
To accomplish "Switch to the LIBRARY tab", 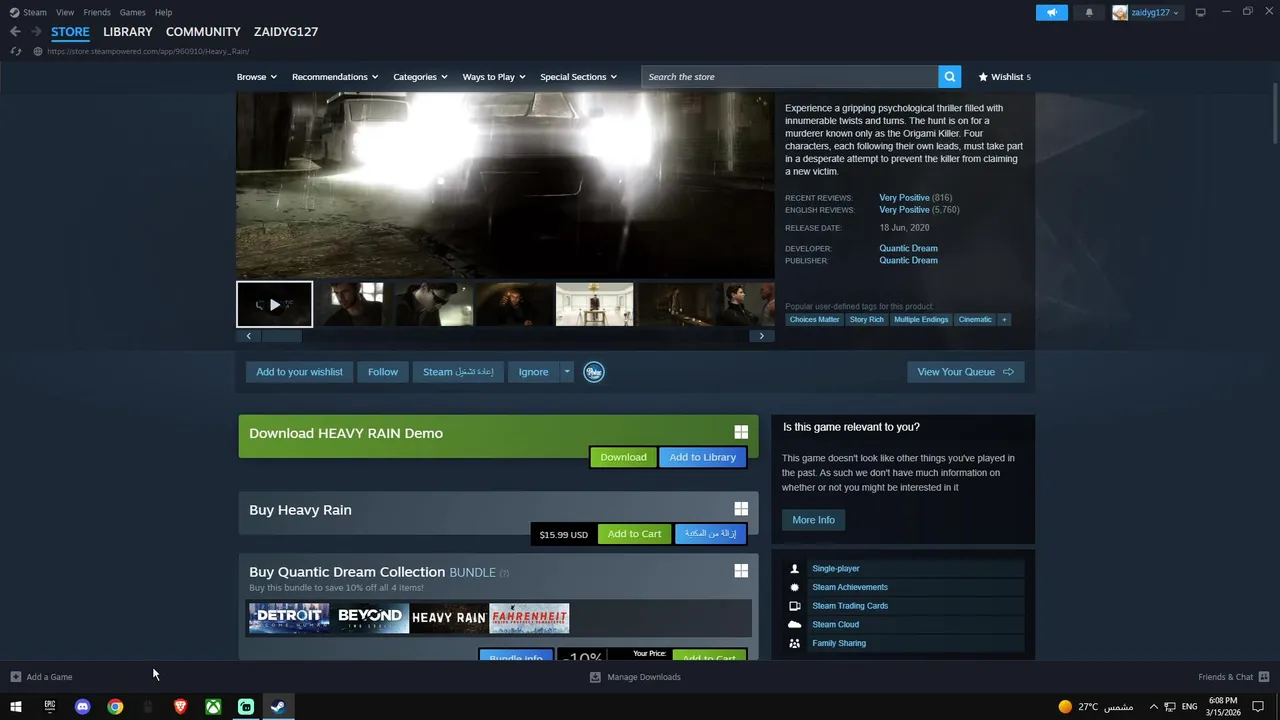I will [128, 32].
